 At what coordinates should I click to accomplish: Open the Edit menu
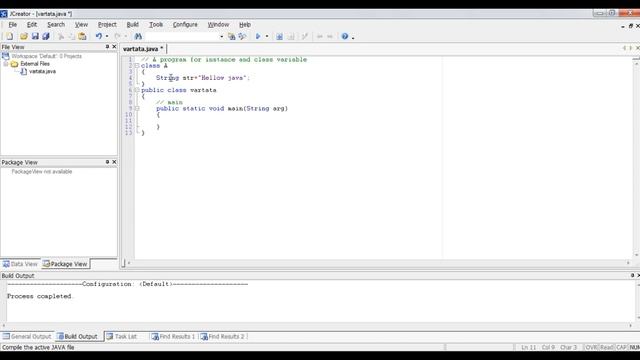[32, 24]
